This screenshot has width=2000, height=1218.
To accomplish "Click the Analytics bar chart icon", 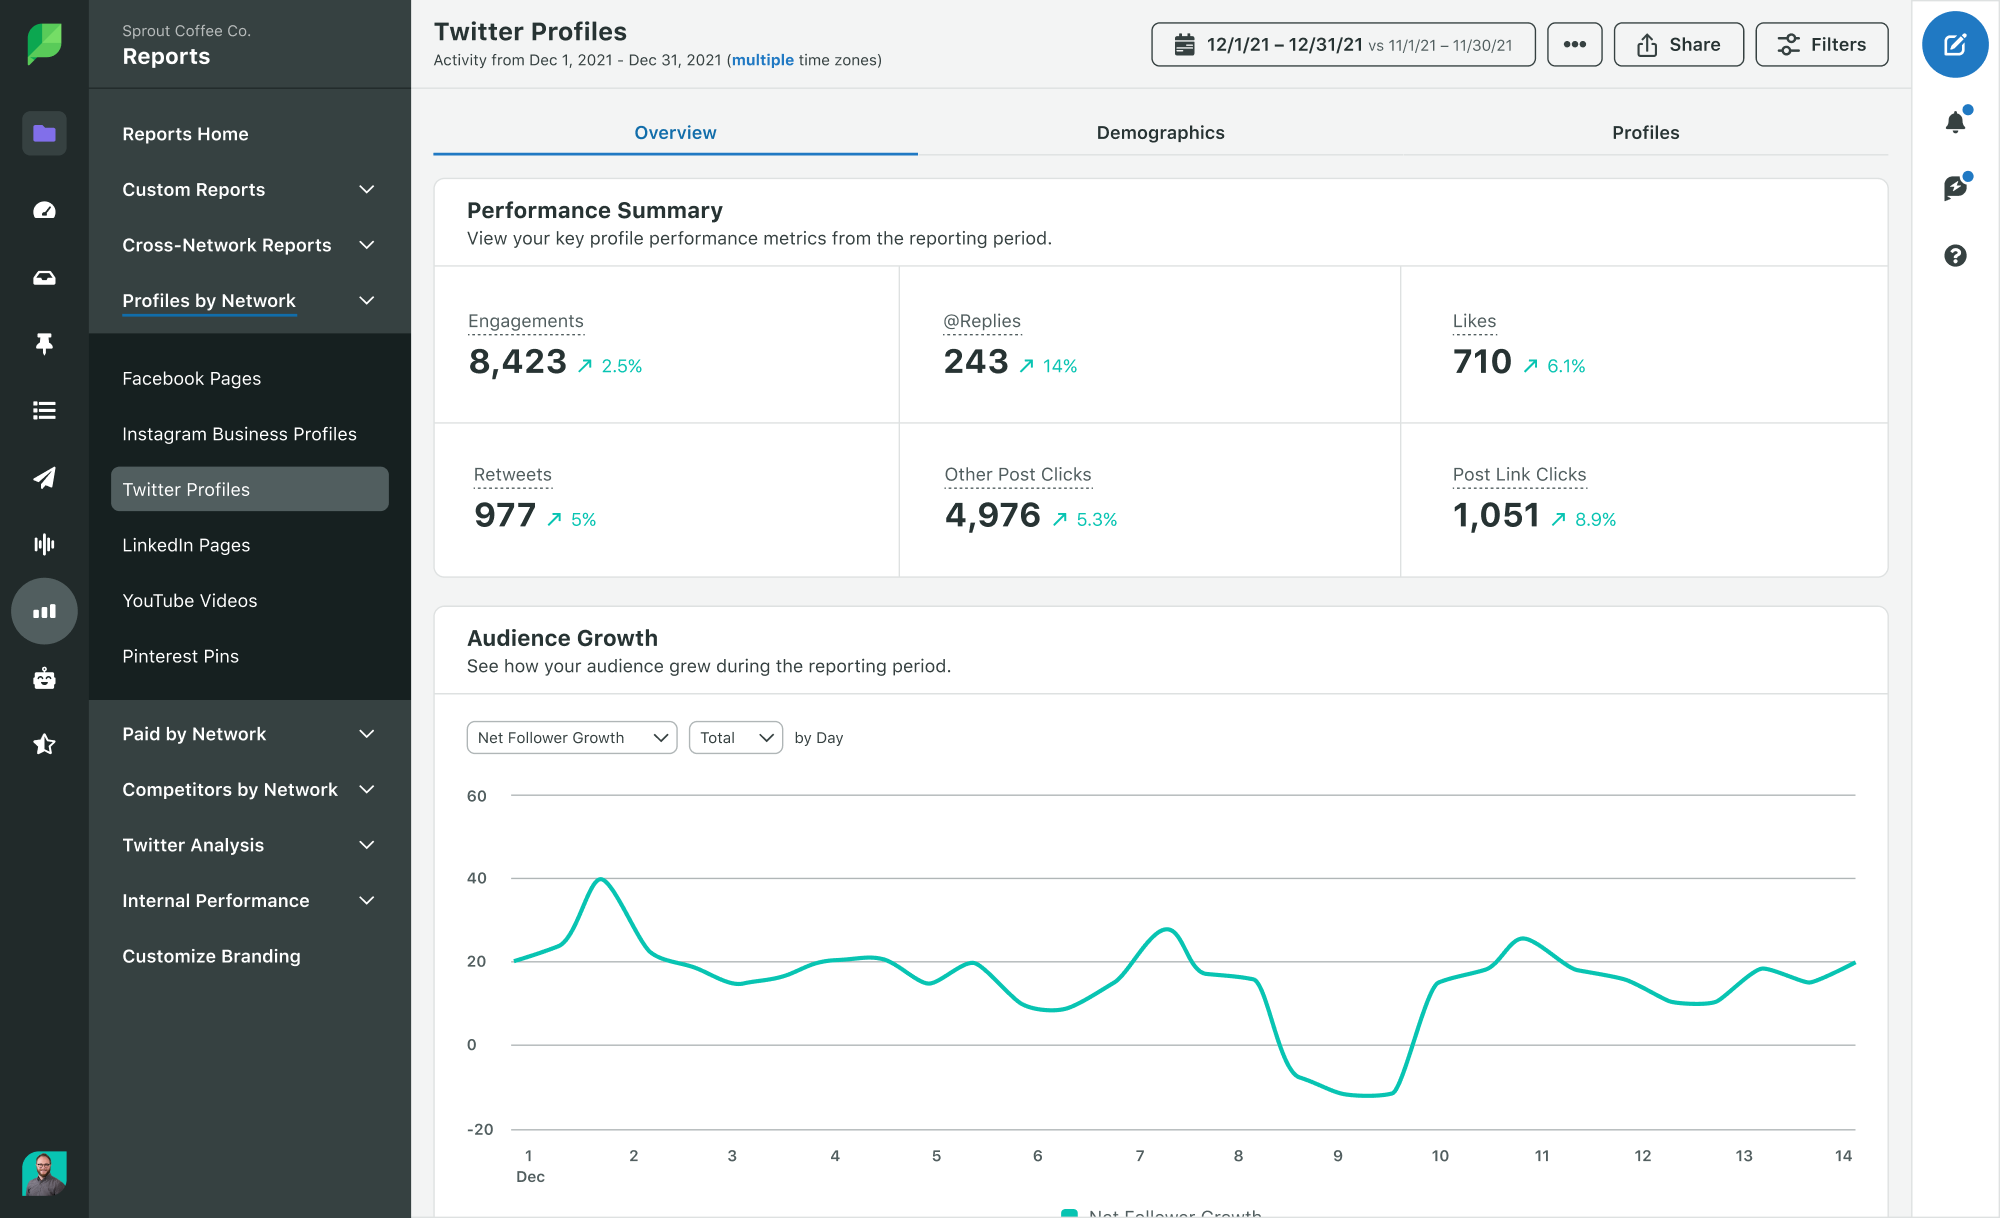I will [43, 607].
